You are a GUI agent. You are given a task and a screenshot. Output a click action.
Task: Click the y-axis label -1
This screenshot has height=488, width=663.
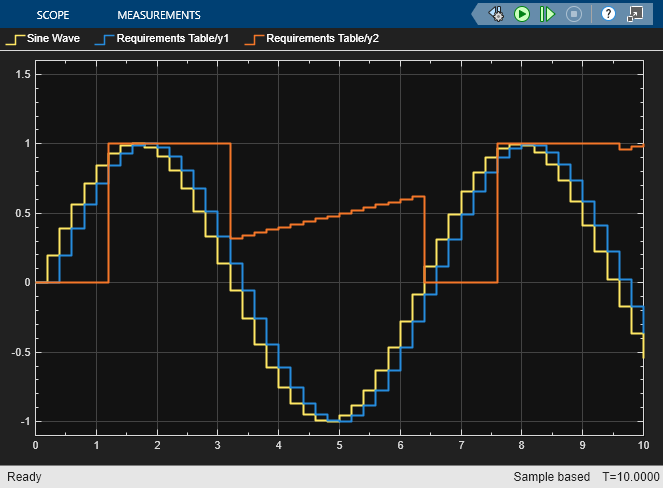25,422
